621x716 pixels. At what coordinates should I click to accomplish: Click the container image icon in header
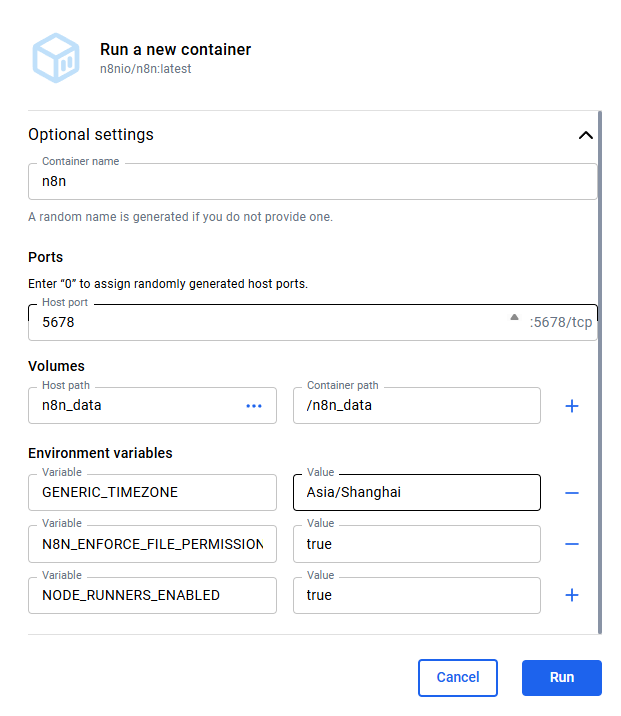tap(55, 57)
